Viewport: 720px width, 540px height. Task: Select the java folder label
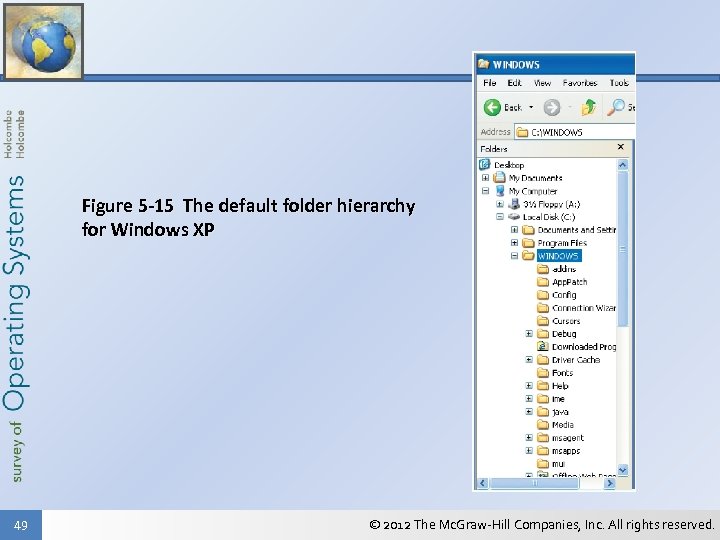(560, 412)
